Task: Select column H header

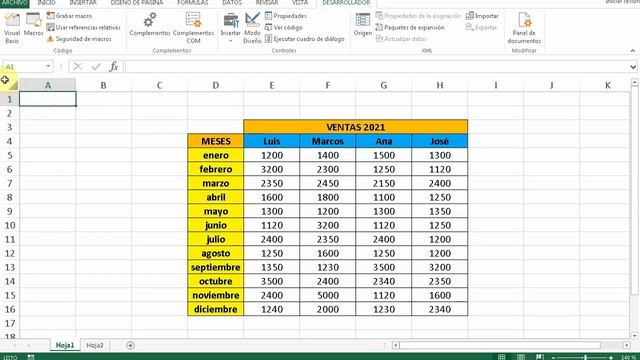Action: point(440,85)
